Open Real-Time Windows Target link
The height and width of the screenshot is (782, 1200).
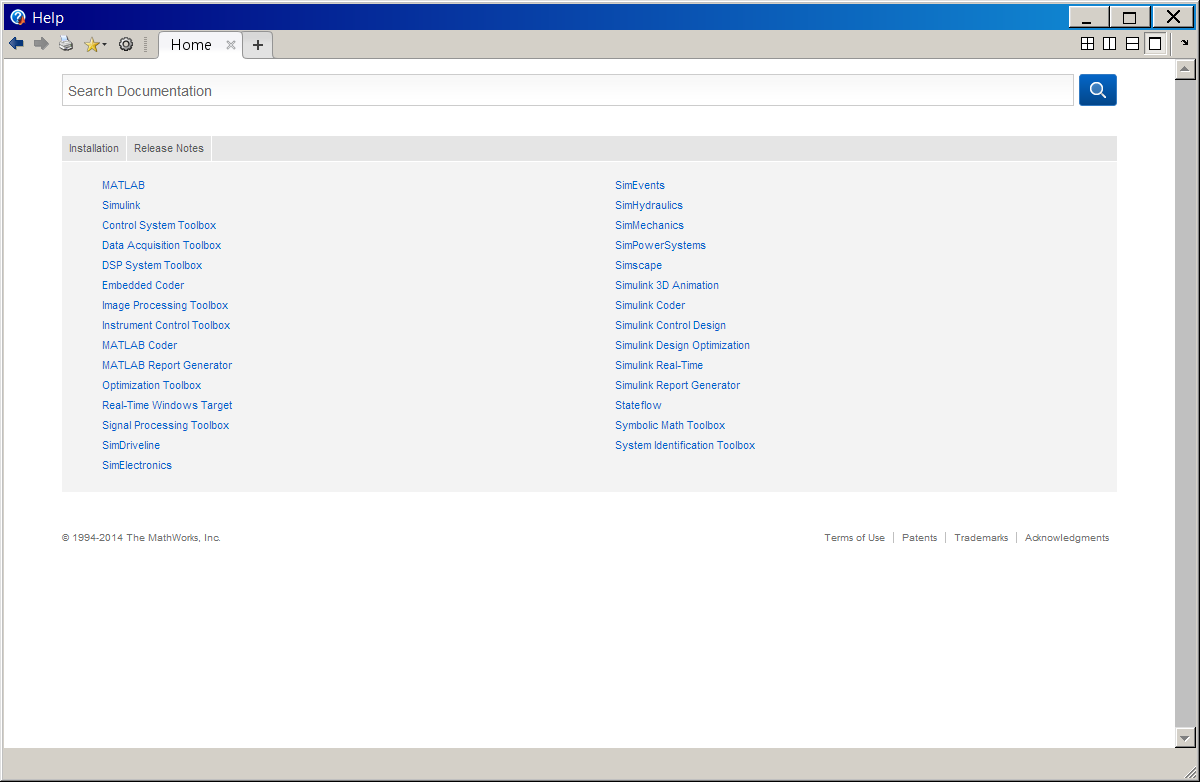(x=167, y=405)
